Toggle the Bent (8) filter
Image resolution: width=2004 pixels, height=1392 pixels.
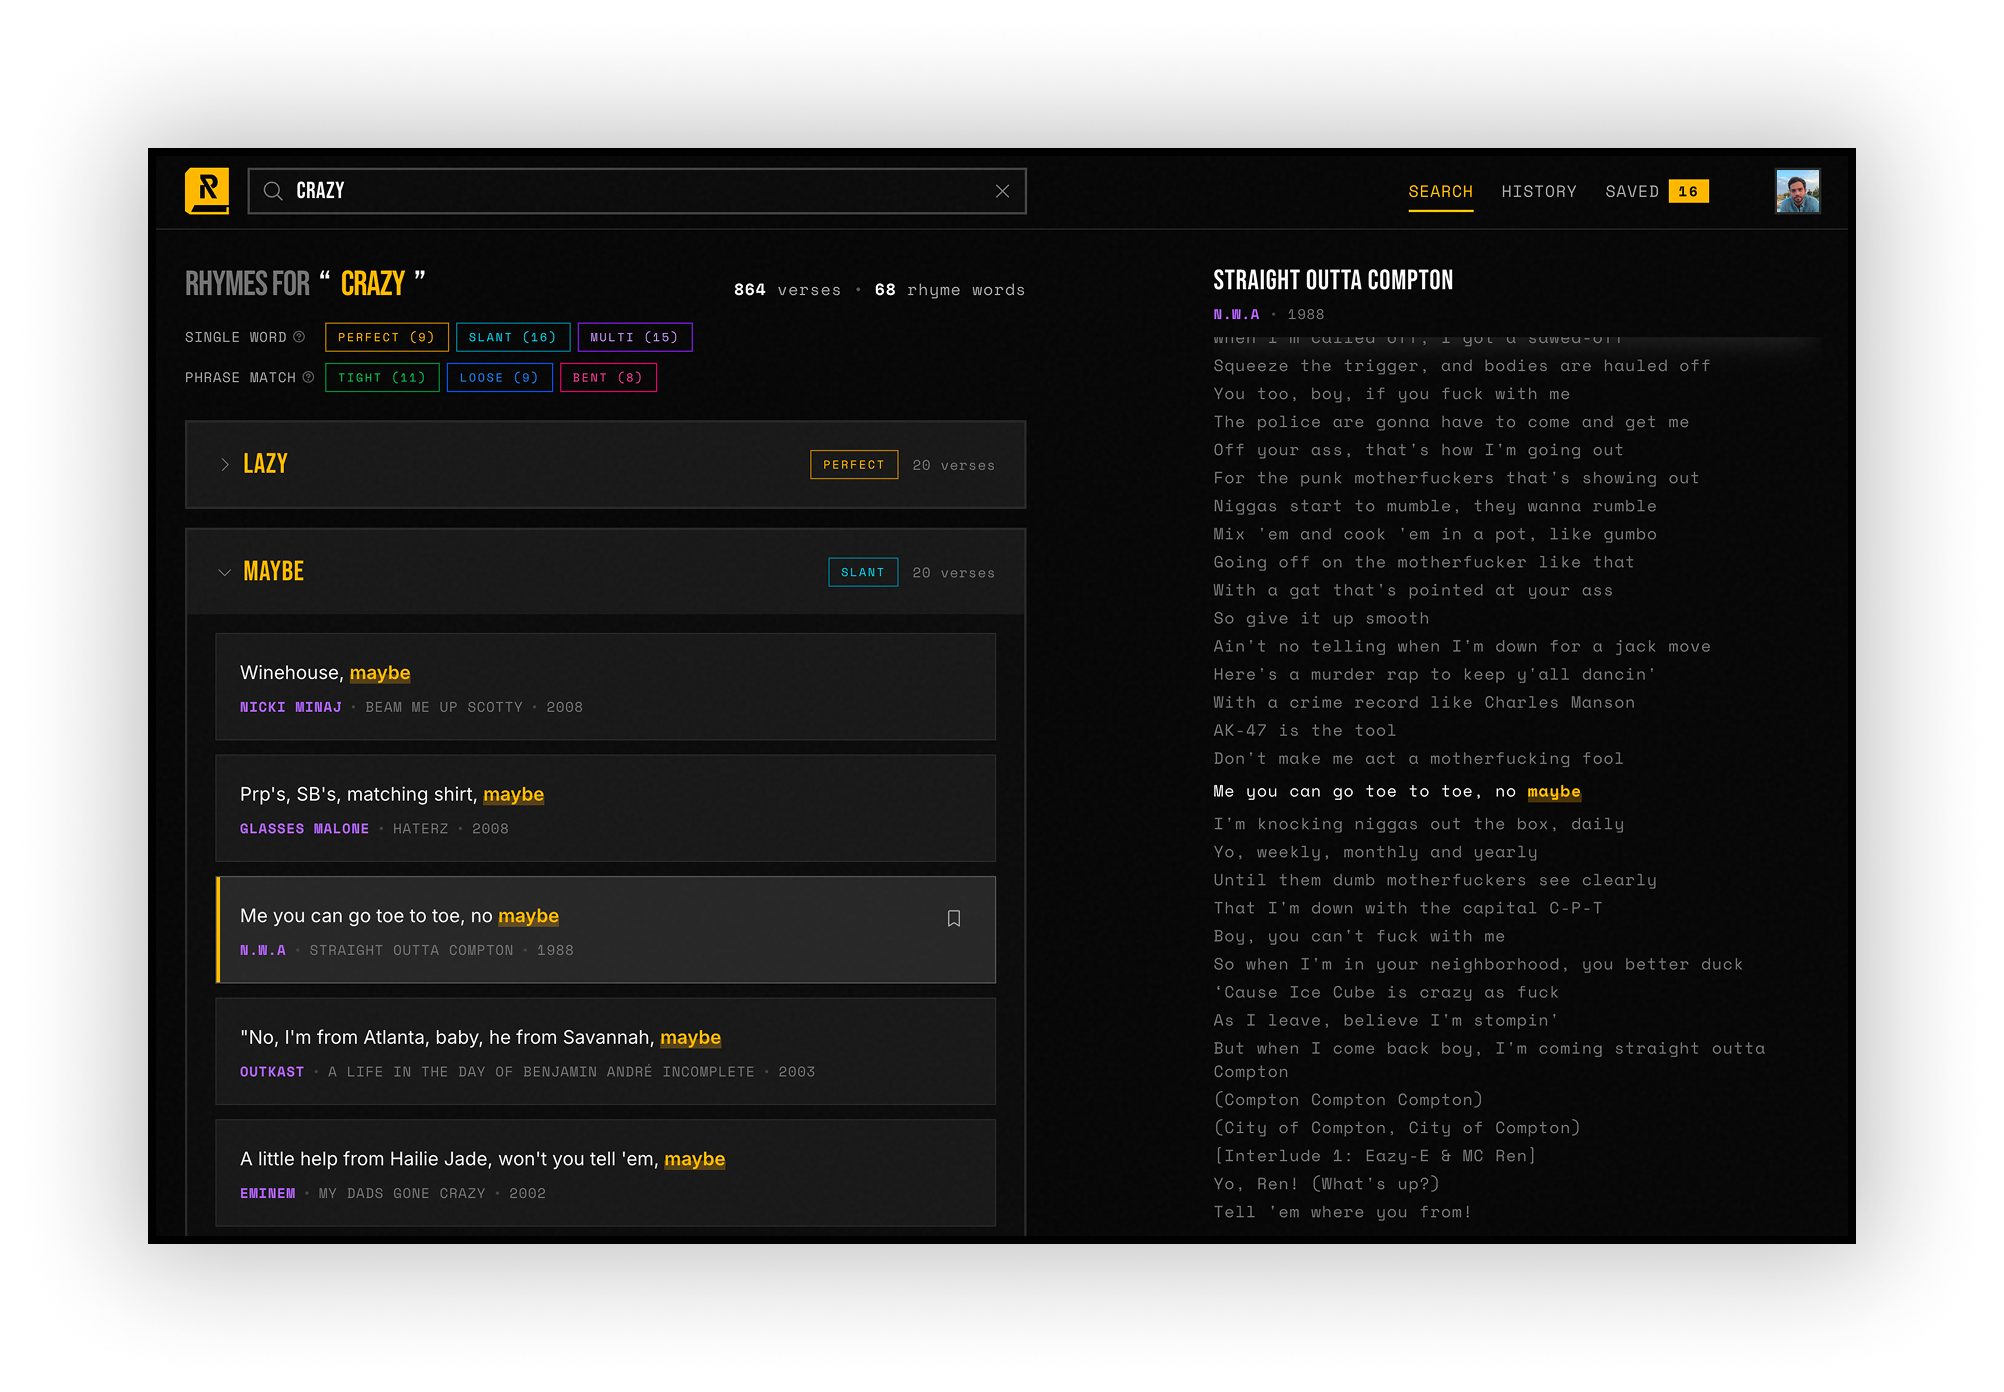pyautogui.click(x=607, y=377)
